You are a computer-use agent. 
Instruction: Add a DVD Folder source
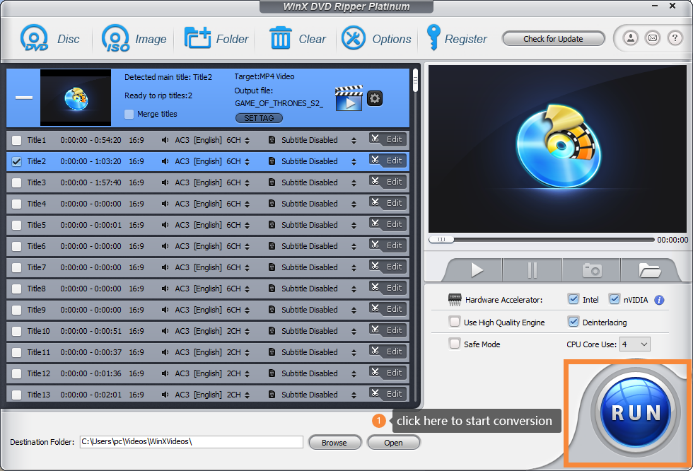216,38
